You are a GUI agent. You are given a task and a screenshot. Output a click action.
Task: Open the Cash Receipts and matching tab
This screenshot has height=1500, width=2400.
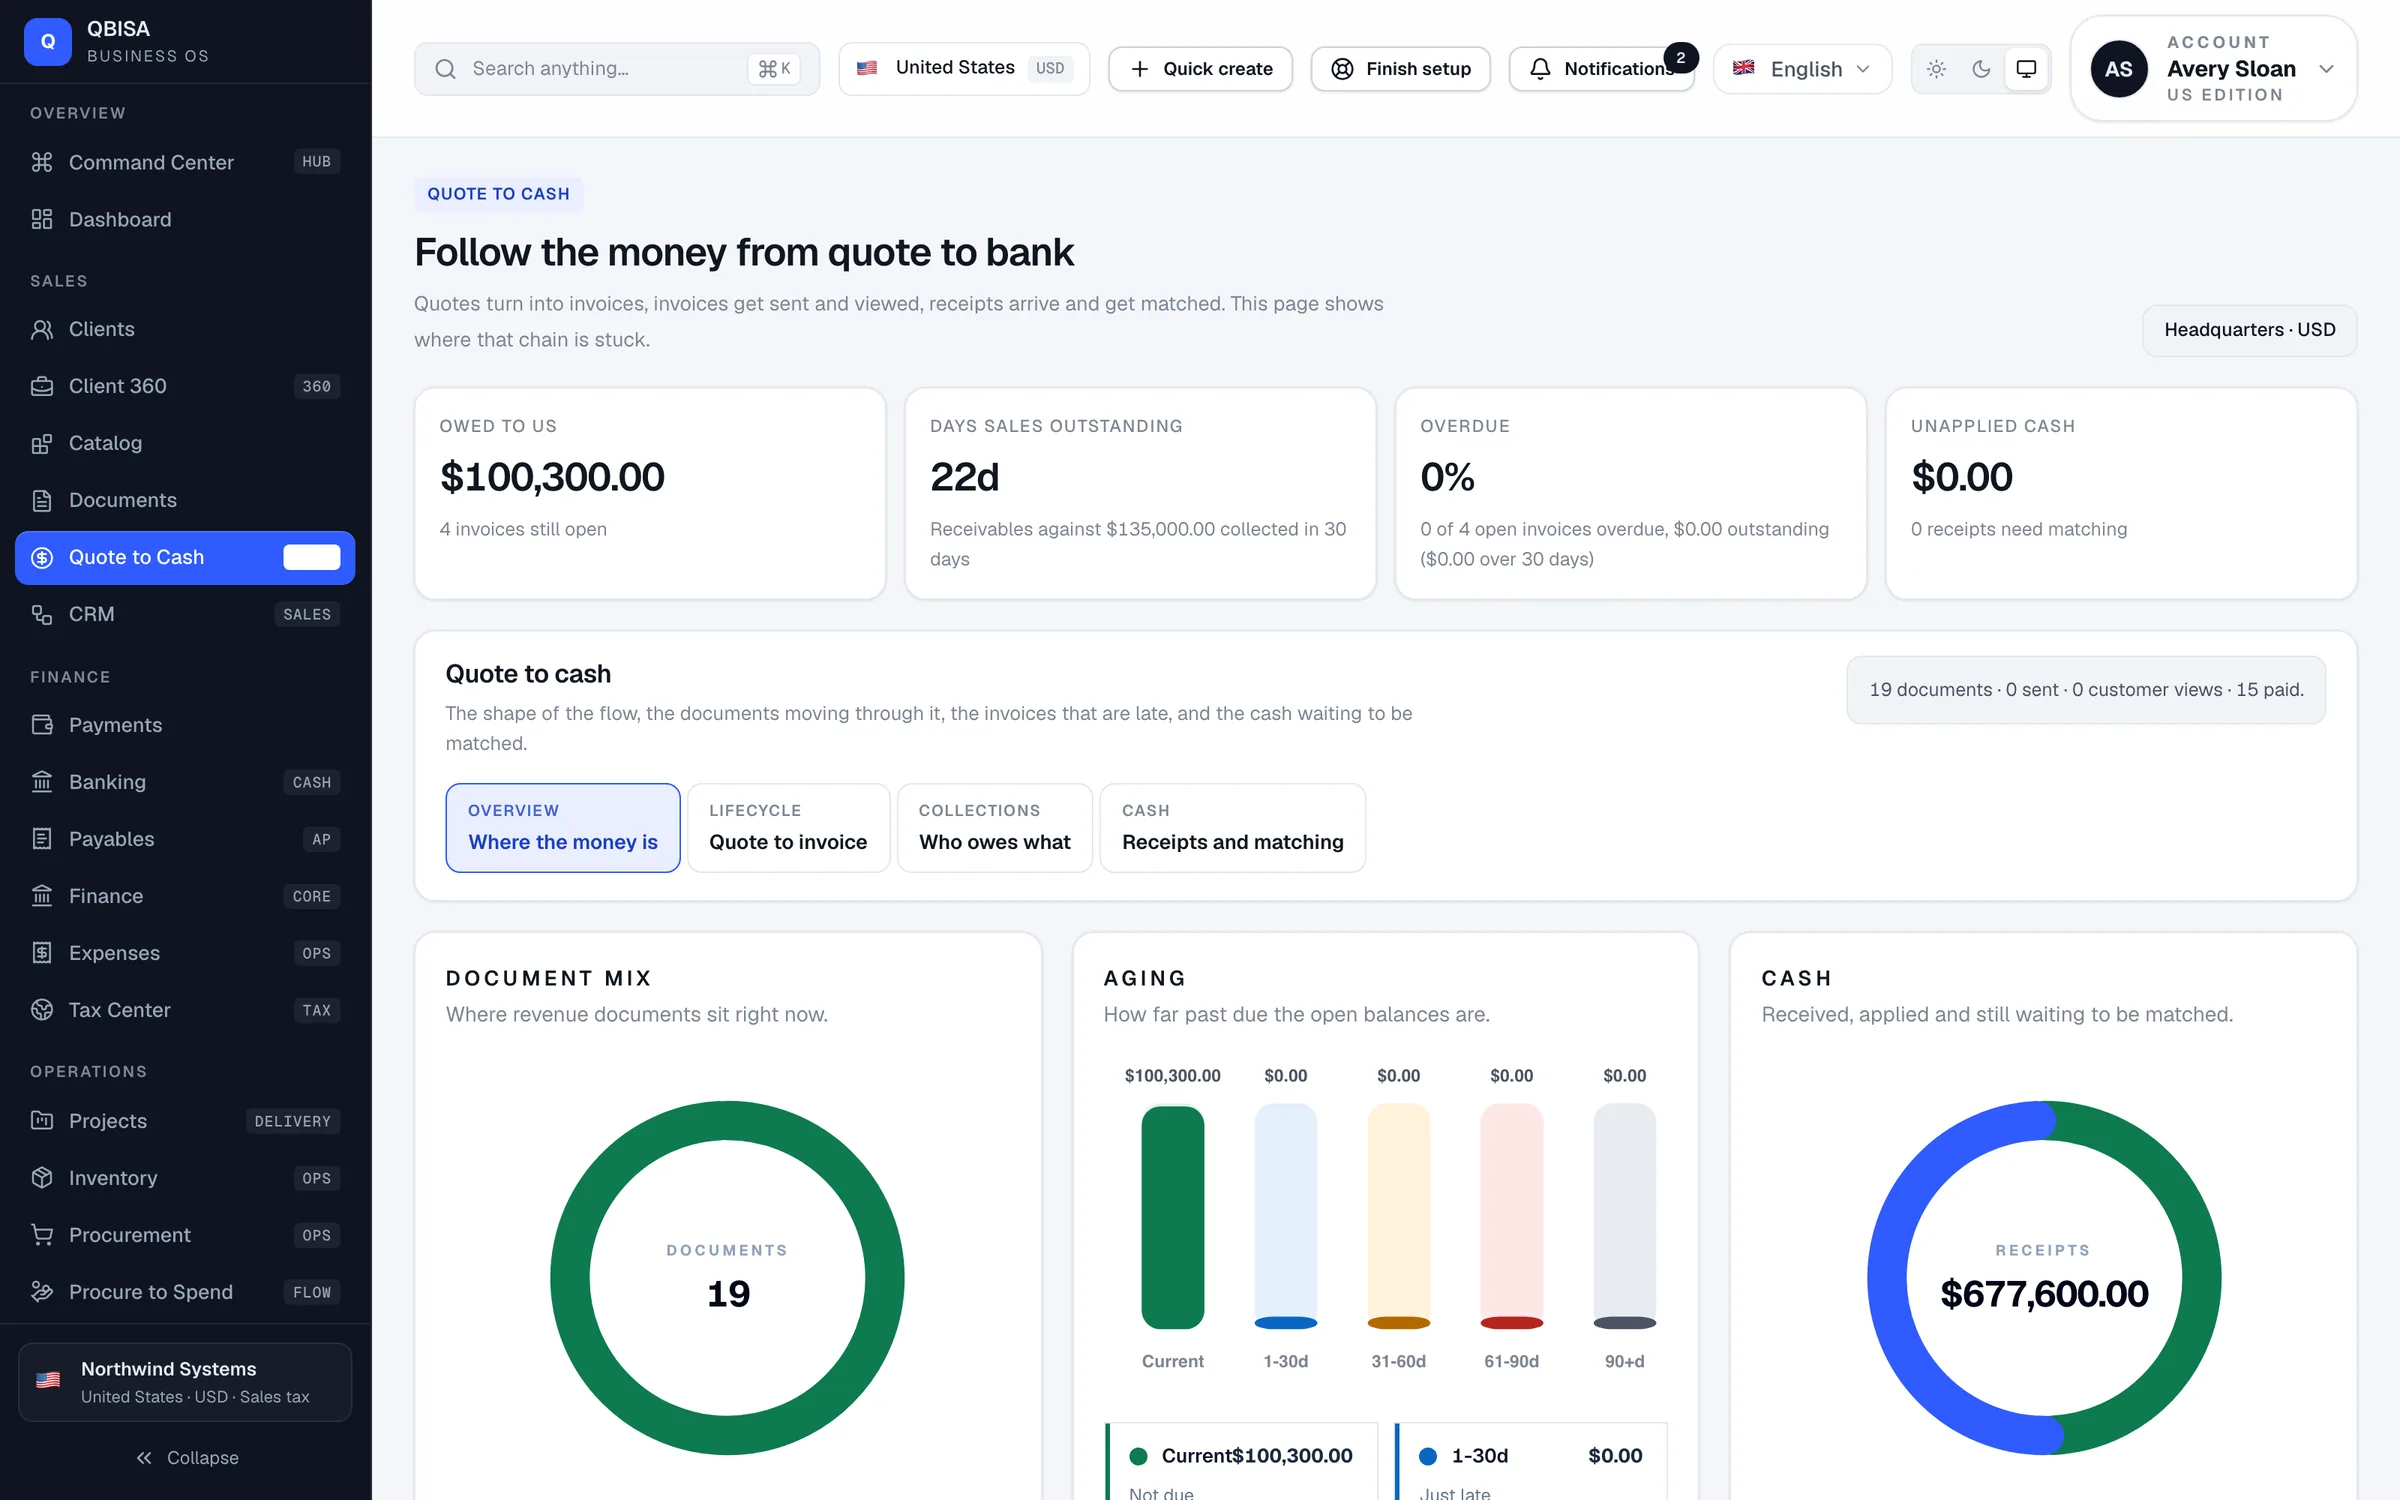point(1232,828)
